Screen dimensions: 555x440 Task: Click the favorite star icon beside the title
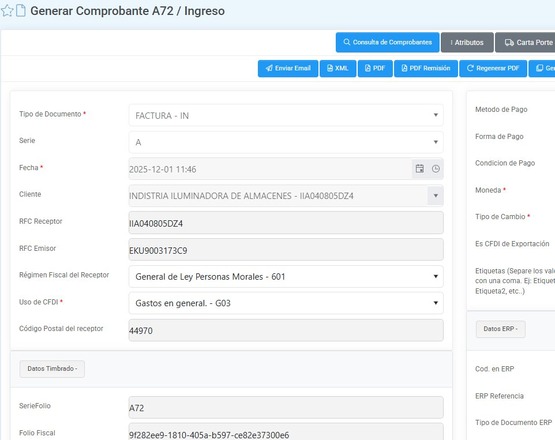coord(7,11)
